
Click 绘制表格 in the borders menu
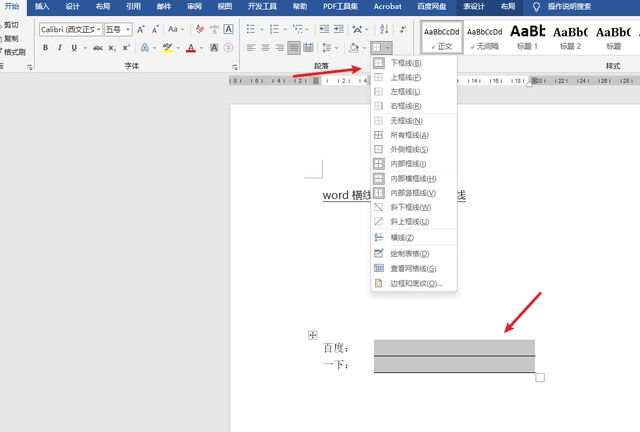point(413,254)
